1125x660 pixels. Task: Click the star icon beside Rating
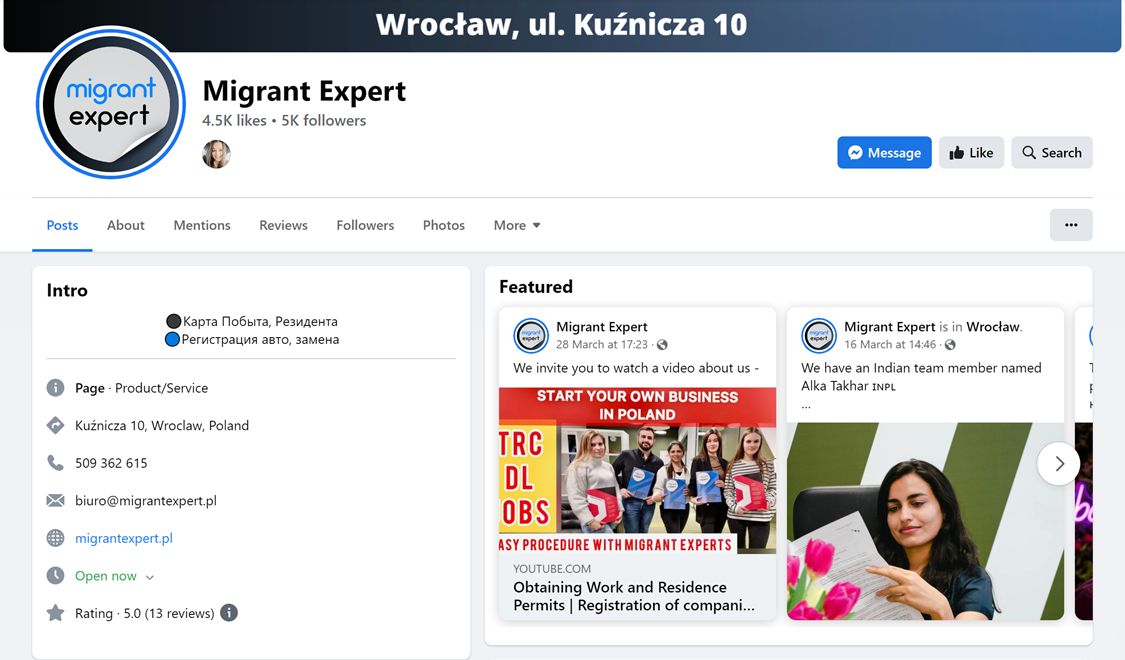pyautogui.click(x=55, y=613)
